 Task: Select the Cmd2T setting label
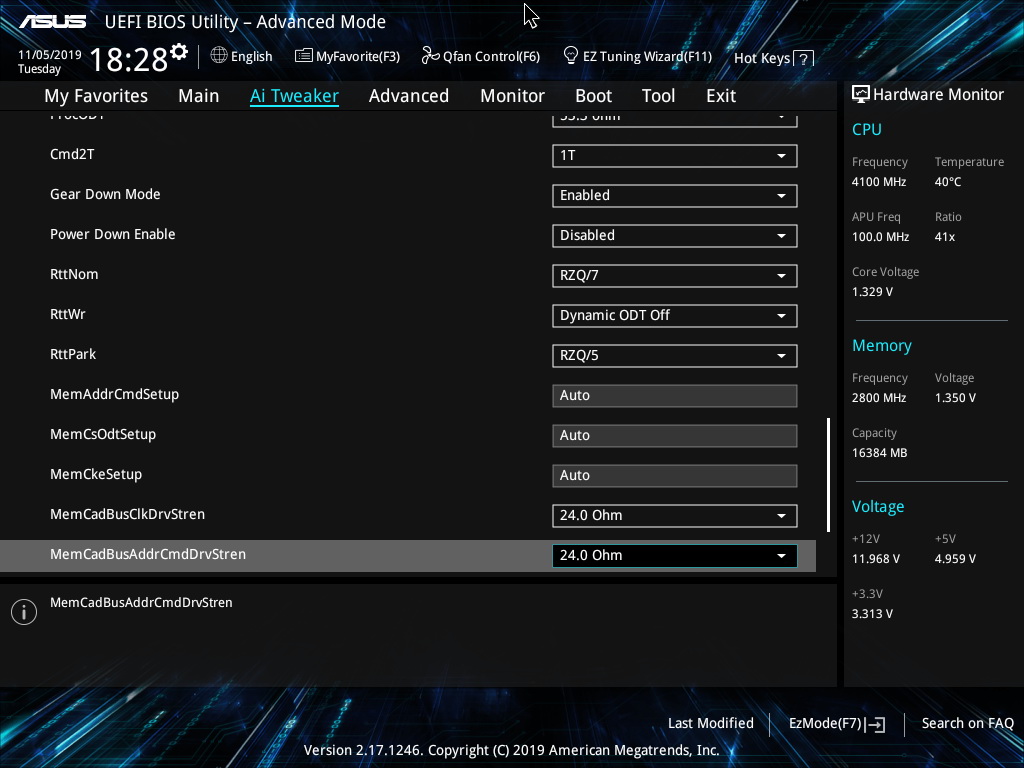pos(72,155)
